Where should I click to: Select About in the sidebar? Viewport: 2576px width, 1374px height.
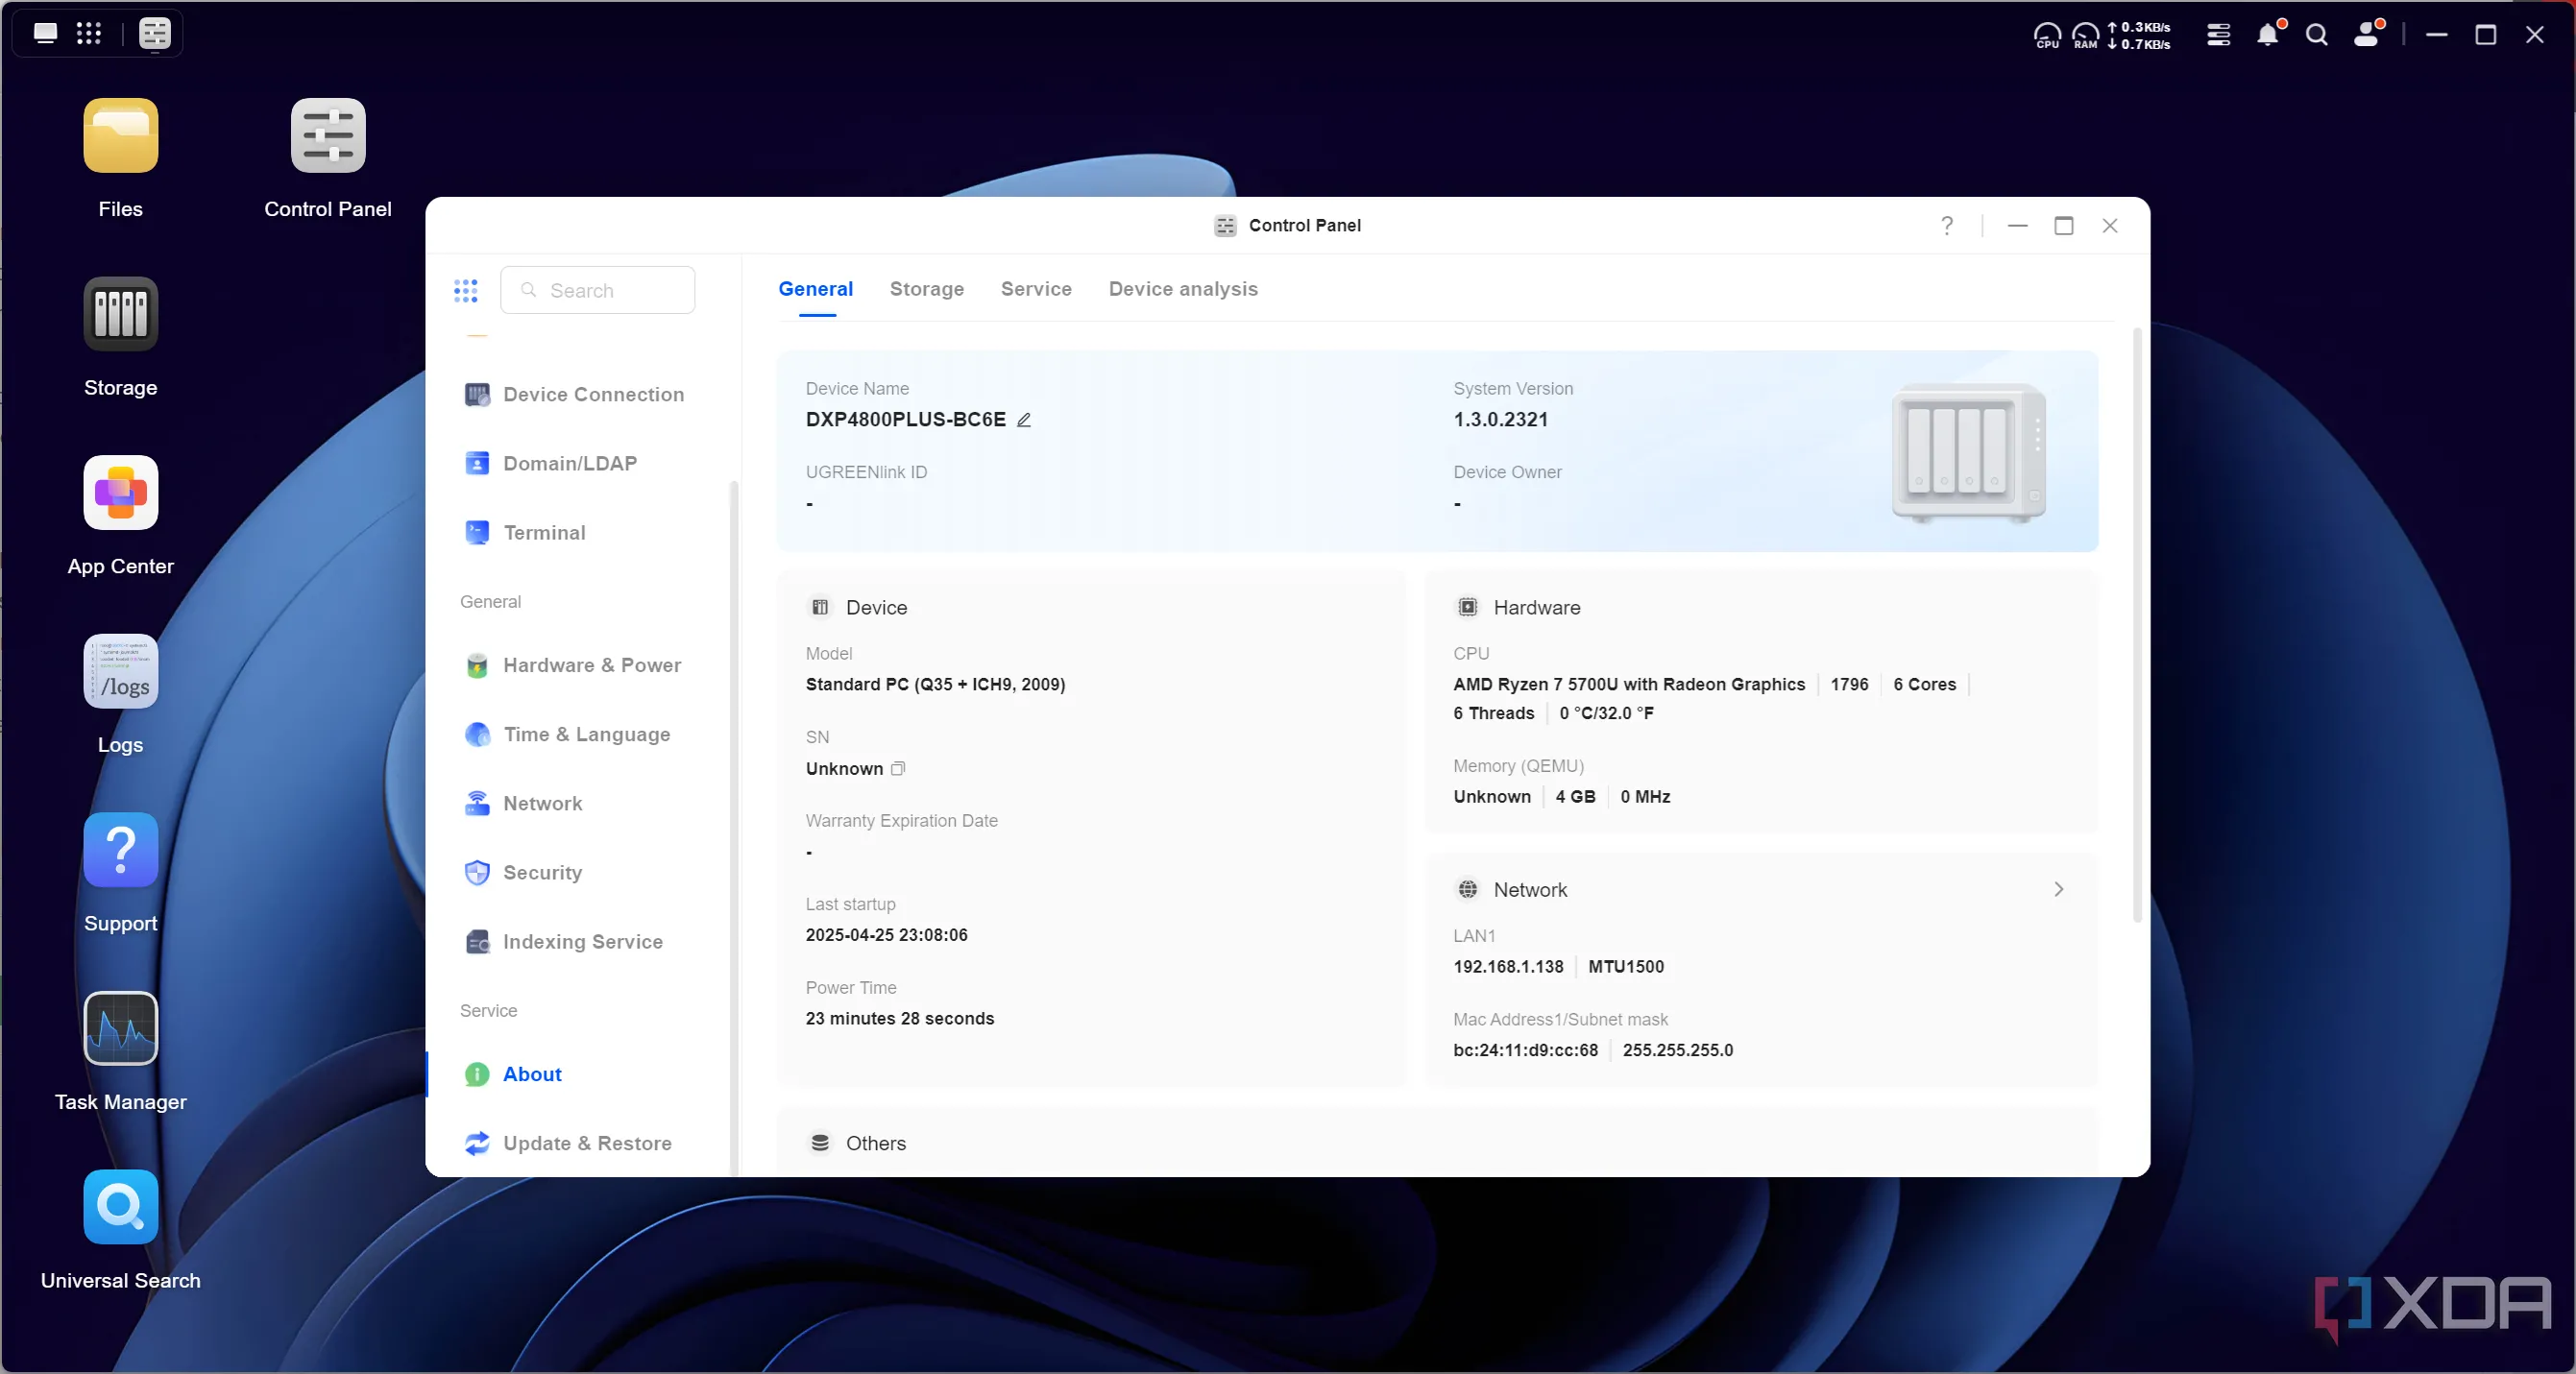514,1075
